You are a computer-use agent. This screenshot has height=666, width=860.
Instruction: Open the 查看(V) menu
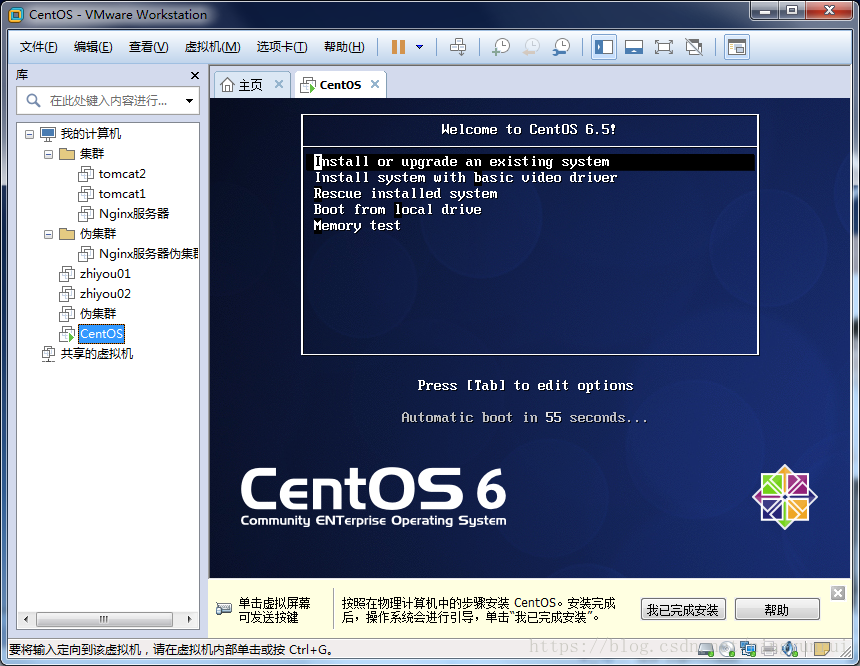pyautogui.click(x=149, y=47)
